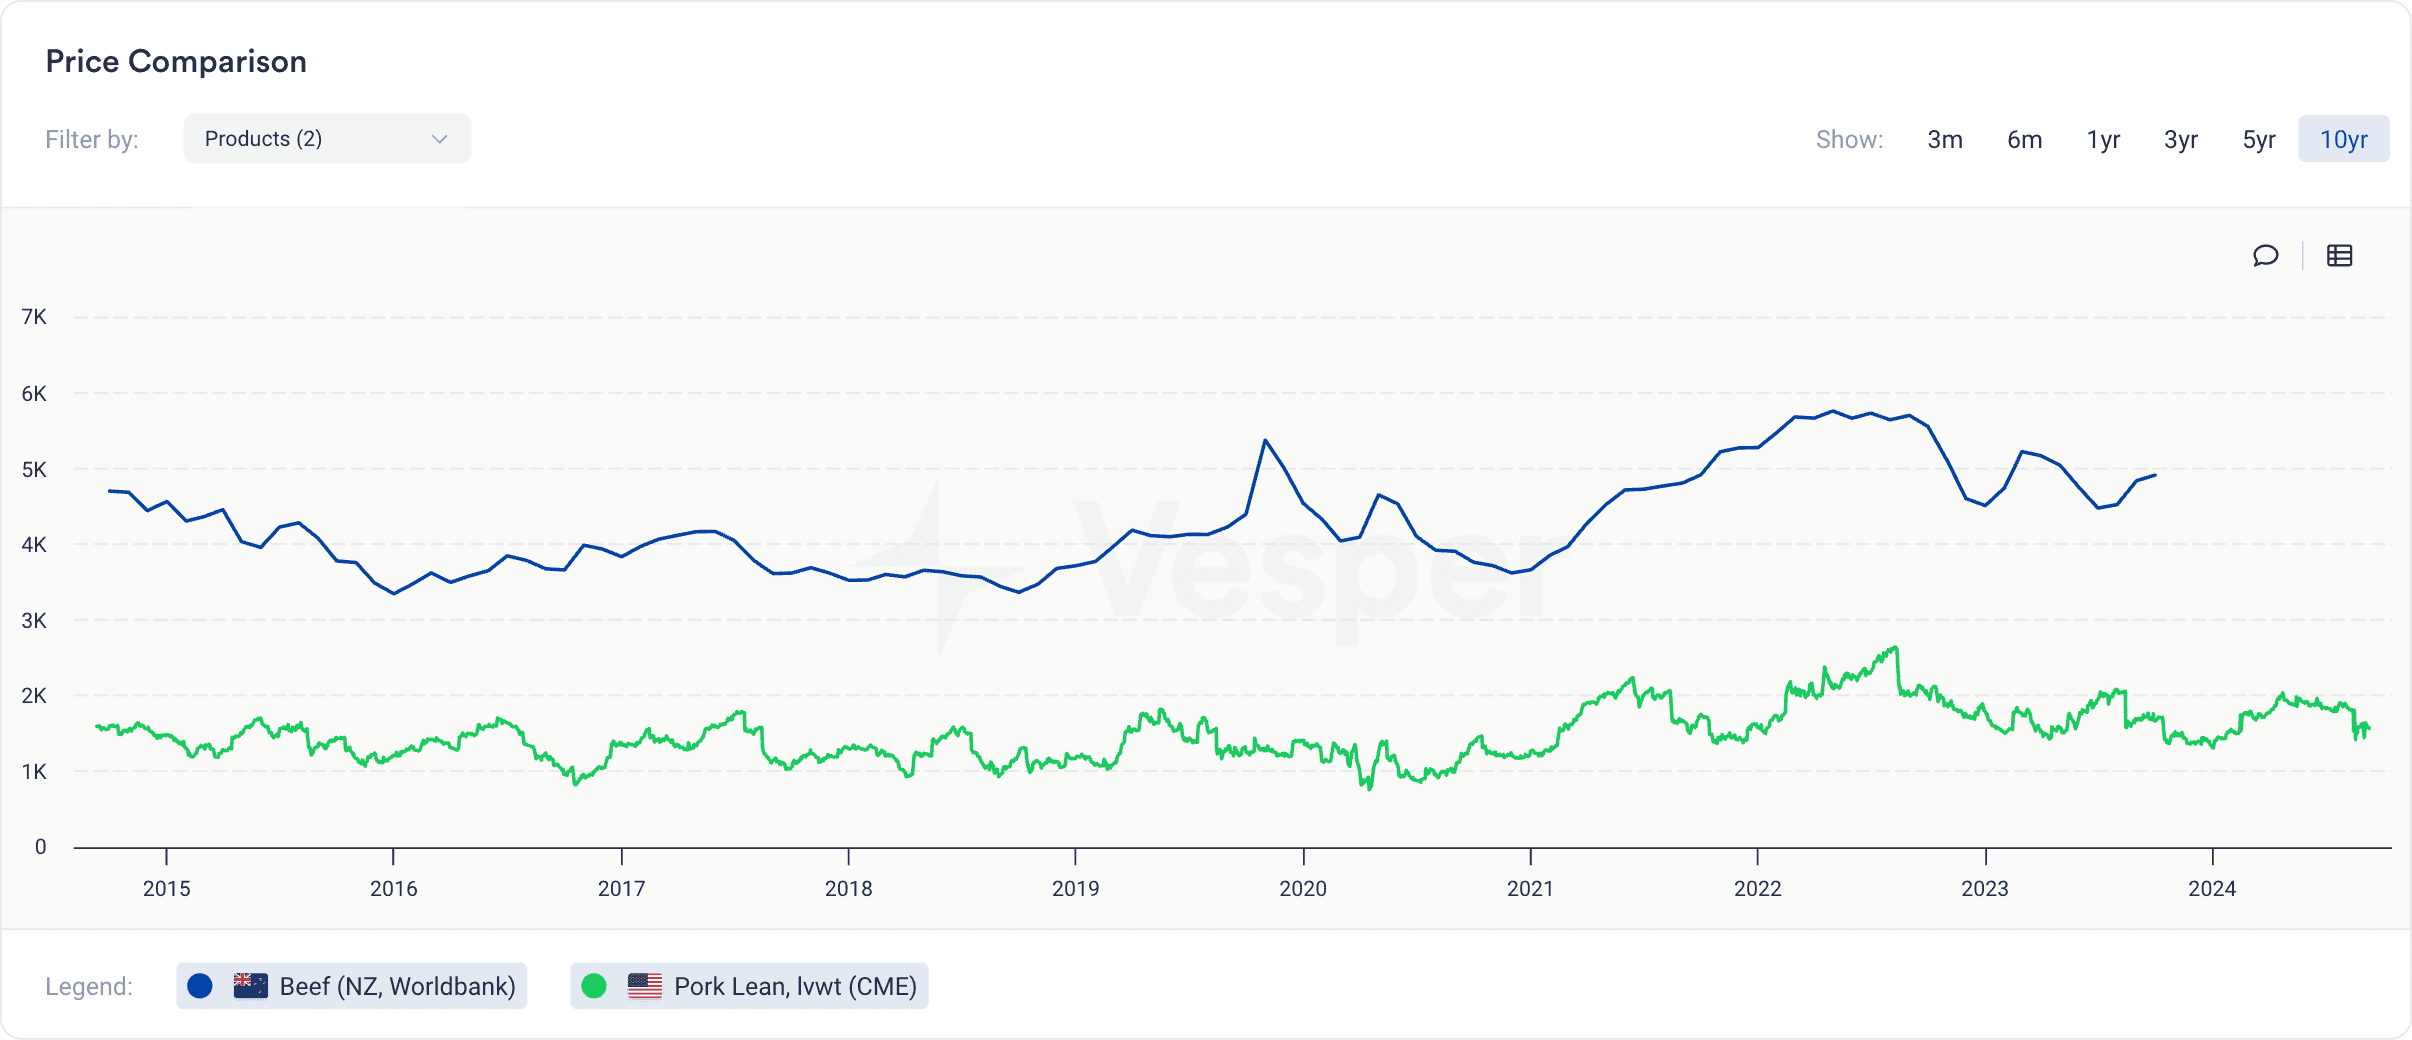Click the Filter by: label
Image resolution: width=2412 pixels, height=1040 pixels.
[x=92, y=139]
